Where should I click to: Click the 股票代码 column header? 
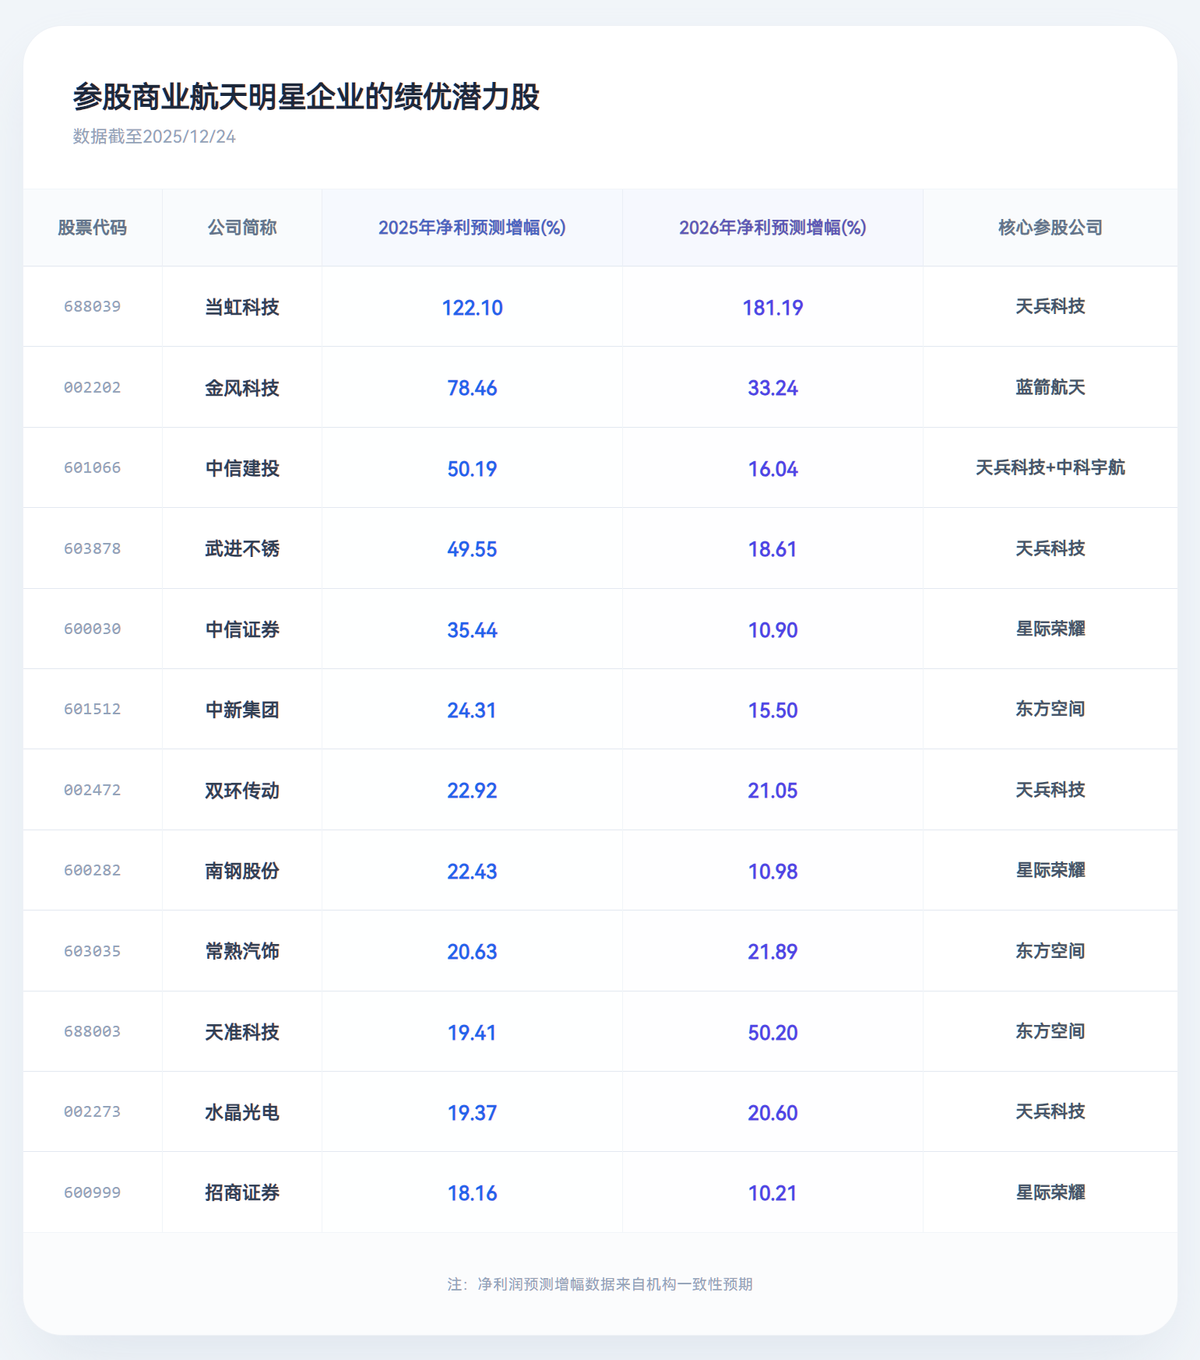pyautogui.click(x=92, y=228)
